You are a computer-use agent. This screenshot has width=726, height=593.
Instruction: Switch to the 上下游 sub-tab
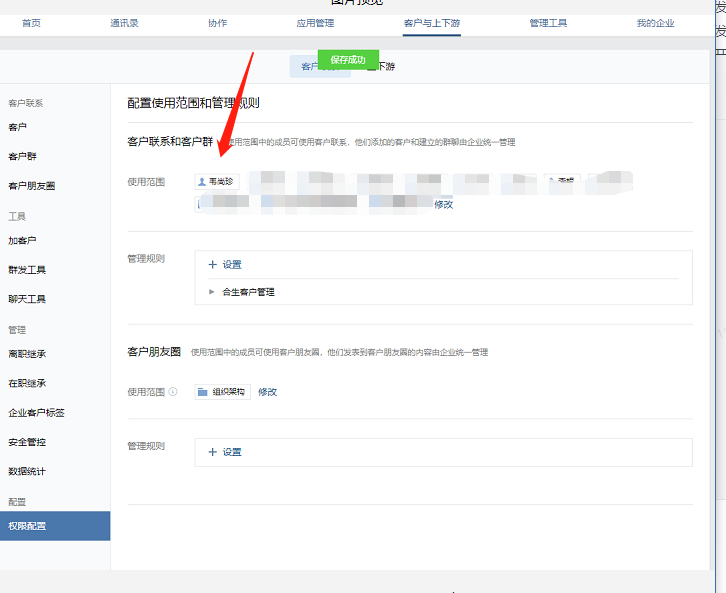381,67
